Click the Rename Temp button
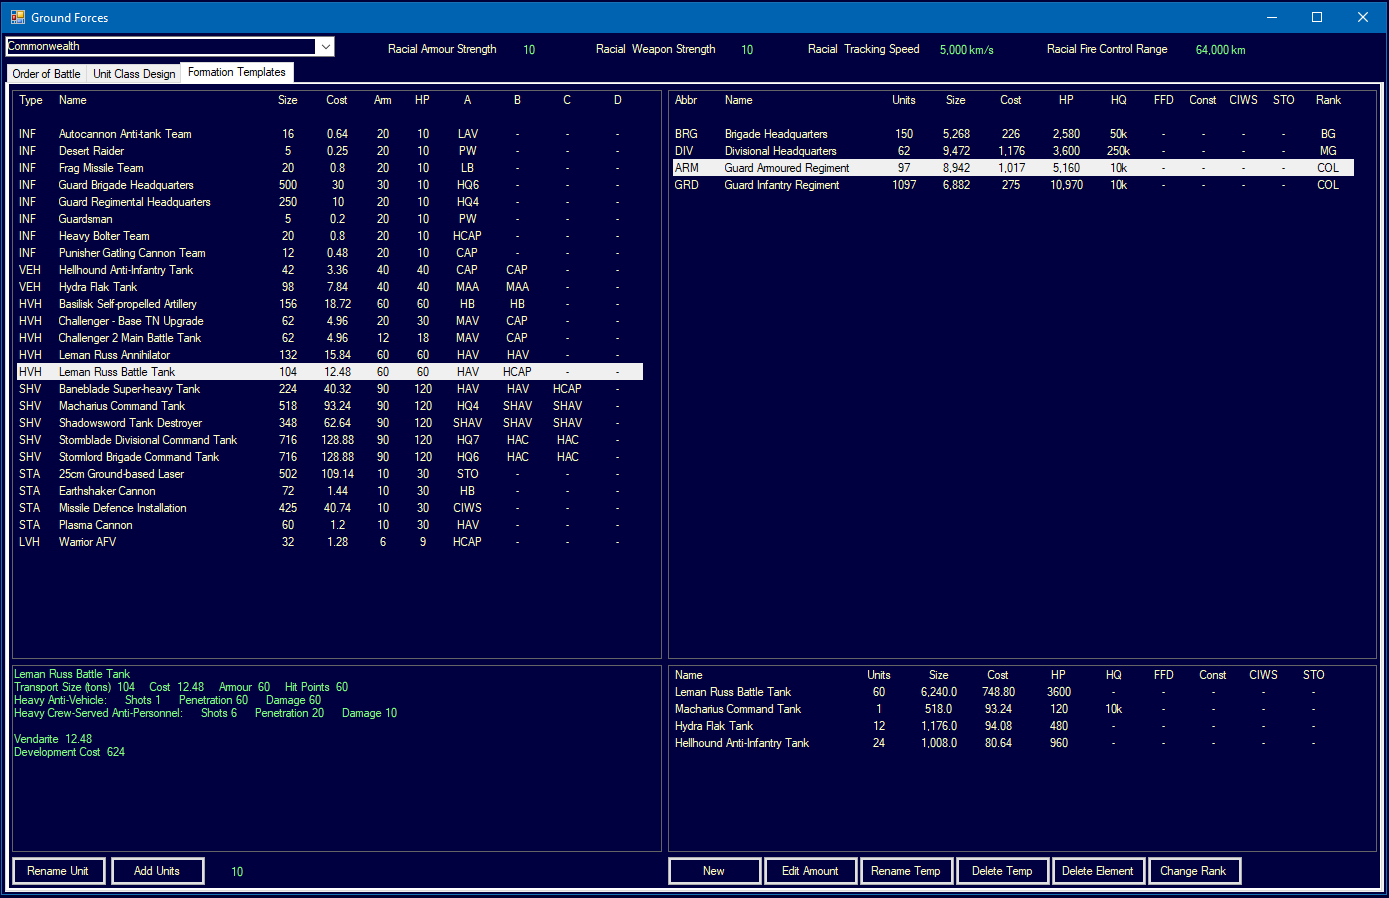This screenshot has width=1389, height=898. pyautogui.click(x=906, y=871)
